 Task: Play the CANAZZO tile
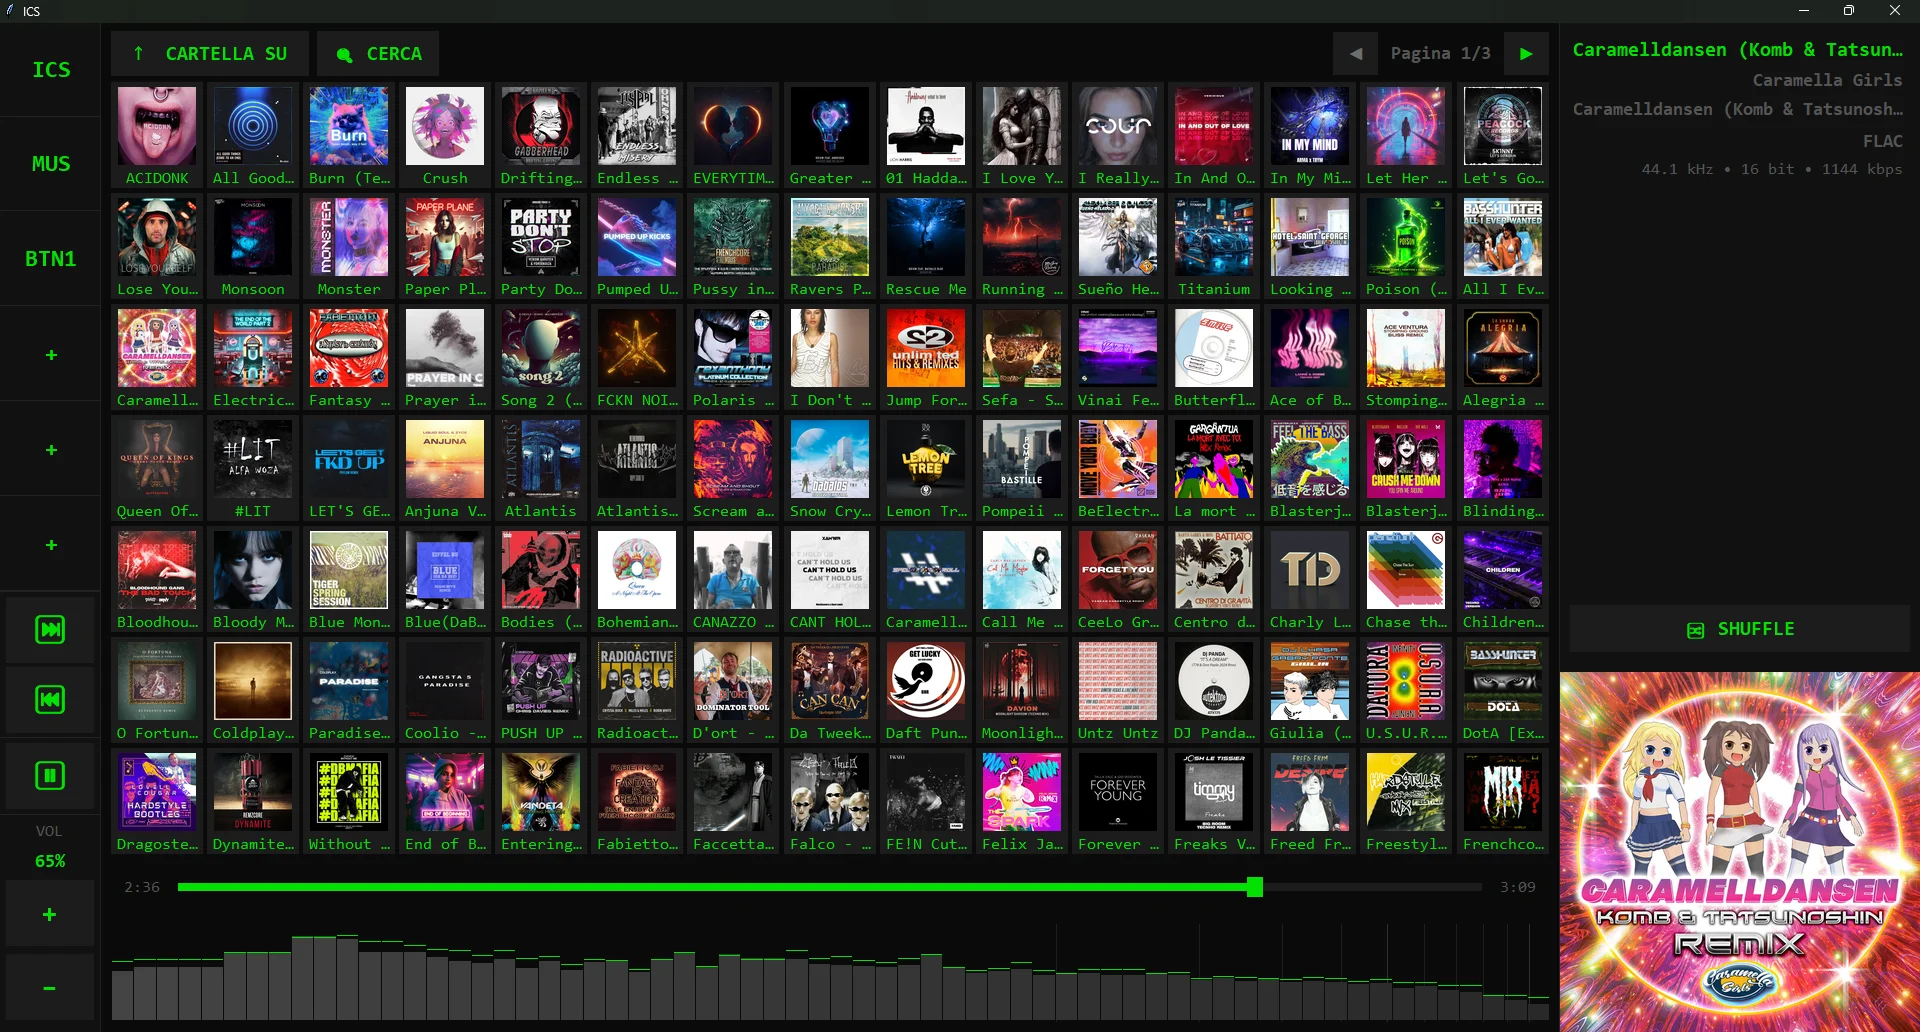[733, 580]
